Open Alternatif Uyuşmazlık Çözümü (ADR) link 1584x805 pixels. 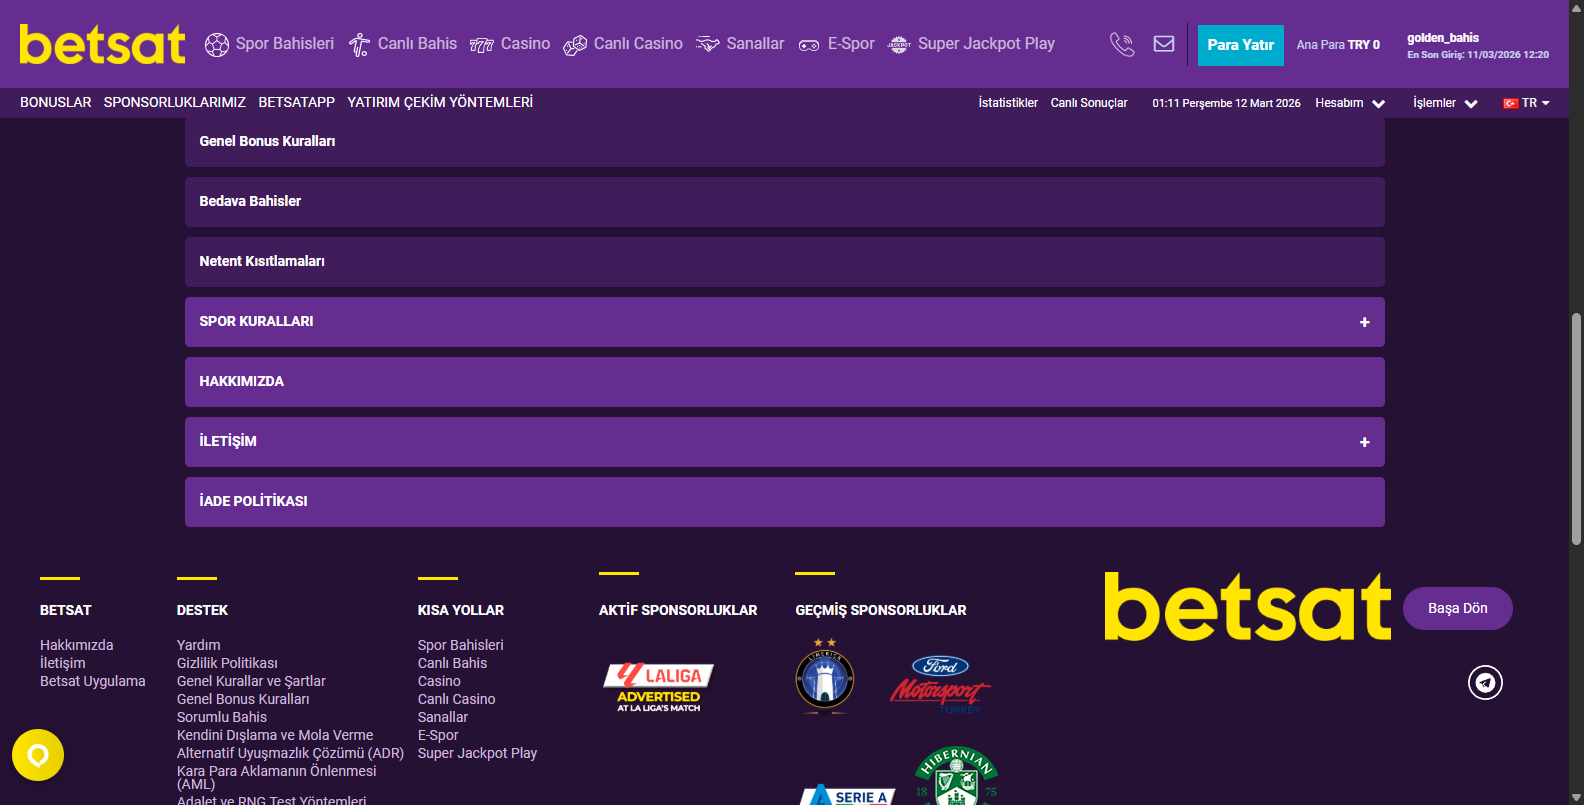click(x=290, y=753)
